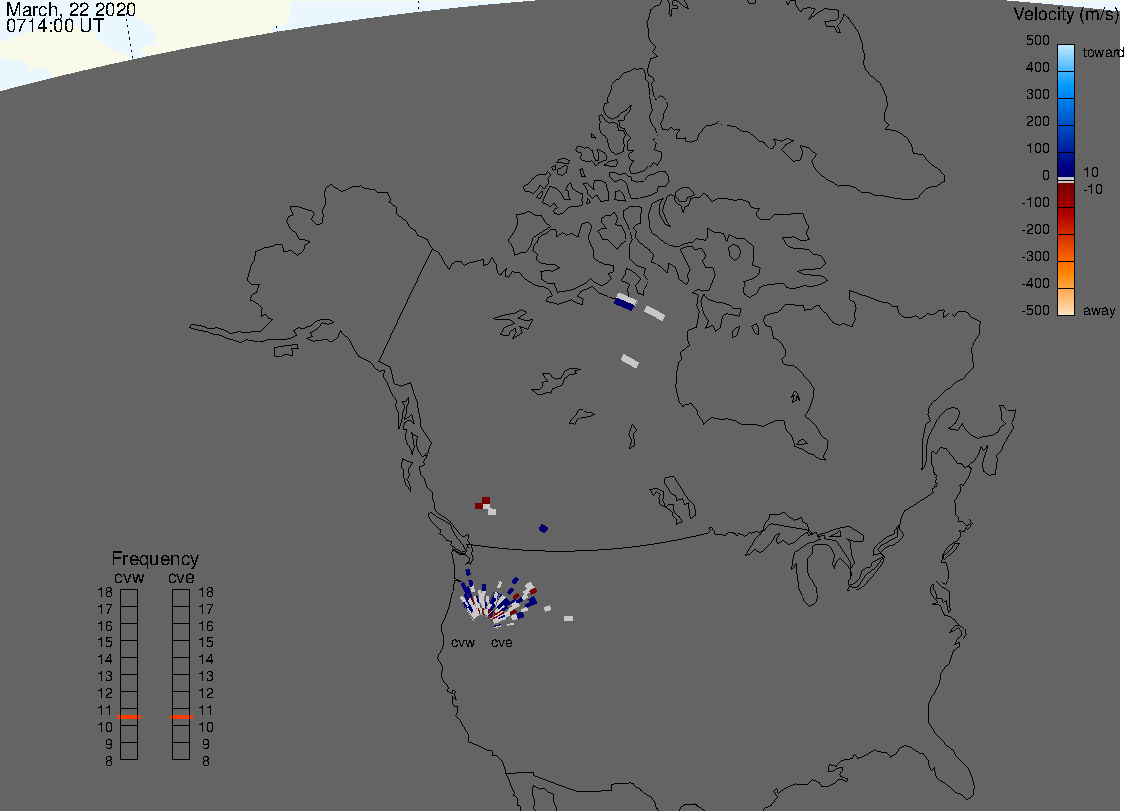This screenshot has width=1124, height=811.
Task: Click the "500" value on the velocity scale
Action: pos(1037,40)
